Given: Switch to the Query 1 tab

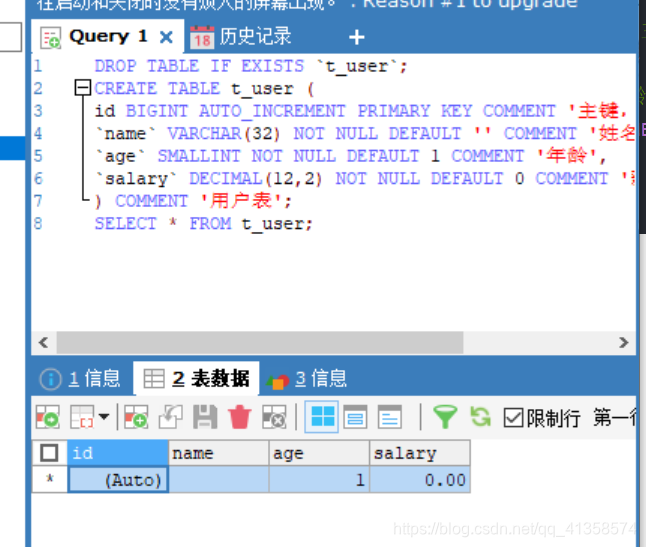Looking at the screenshot, I should pos(108,37).
